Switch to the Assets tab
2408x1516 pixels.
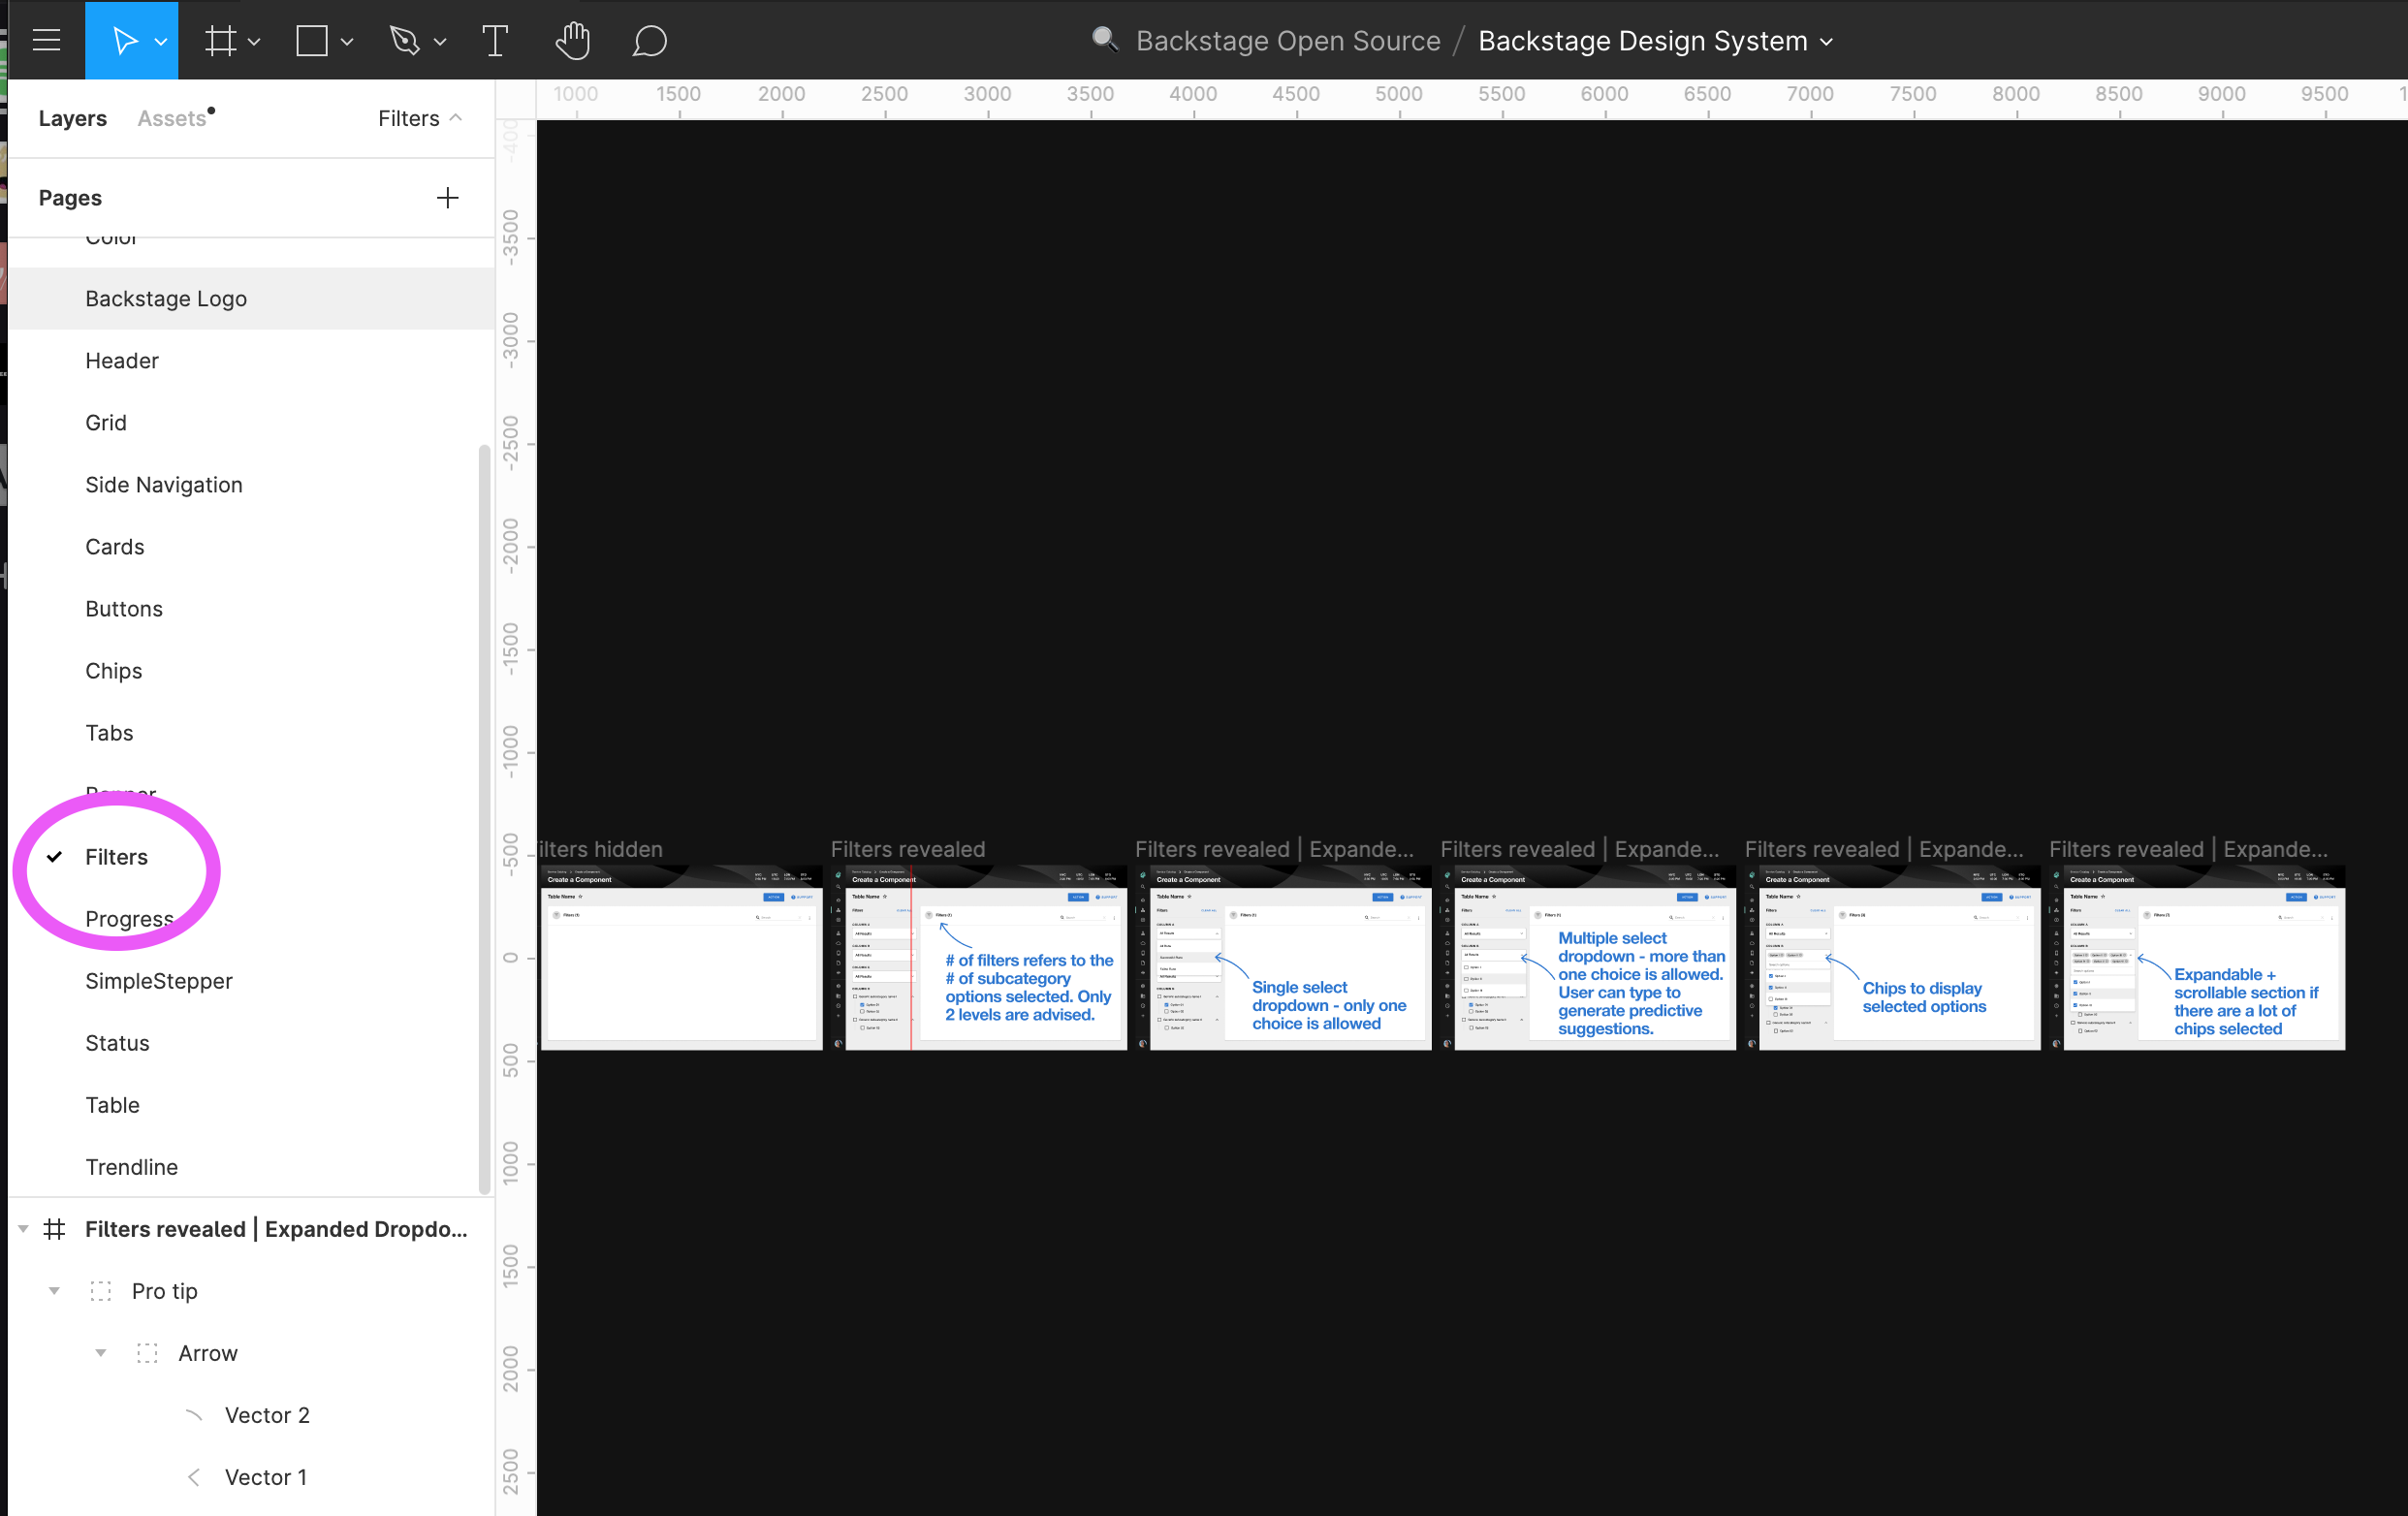pyautogui.click(x=172, y=118)
